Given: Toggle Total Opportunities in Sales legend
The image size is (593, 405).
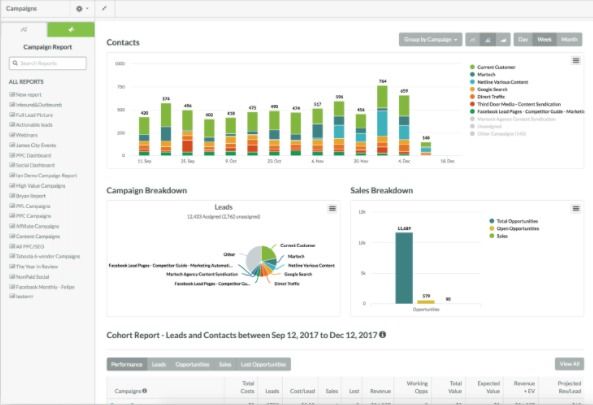Looking at the screenshot, I should pyautogui.click(x=514, y=221).
